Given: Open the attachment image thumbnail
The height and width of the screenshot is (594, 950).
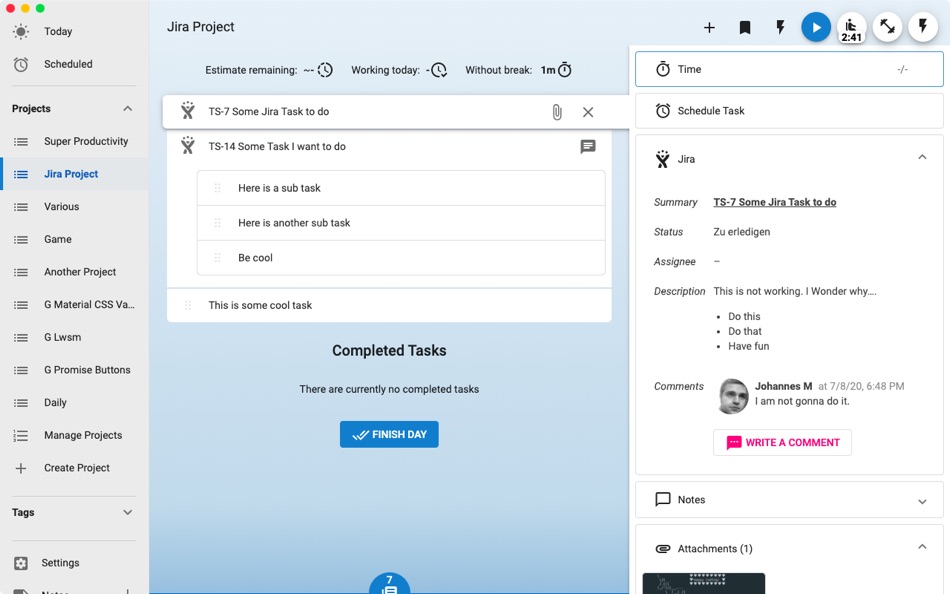Looking at the screenshot, I should pyautogui.click(x=703, y=583).
